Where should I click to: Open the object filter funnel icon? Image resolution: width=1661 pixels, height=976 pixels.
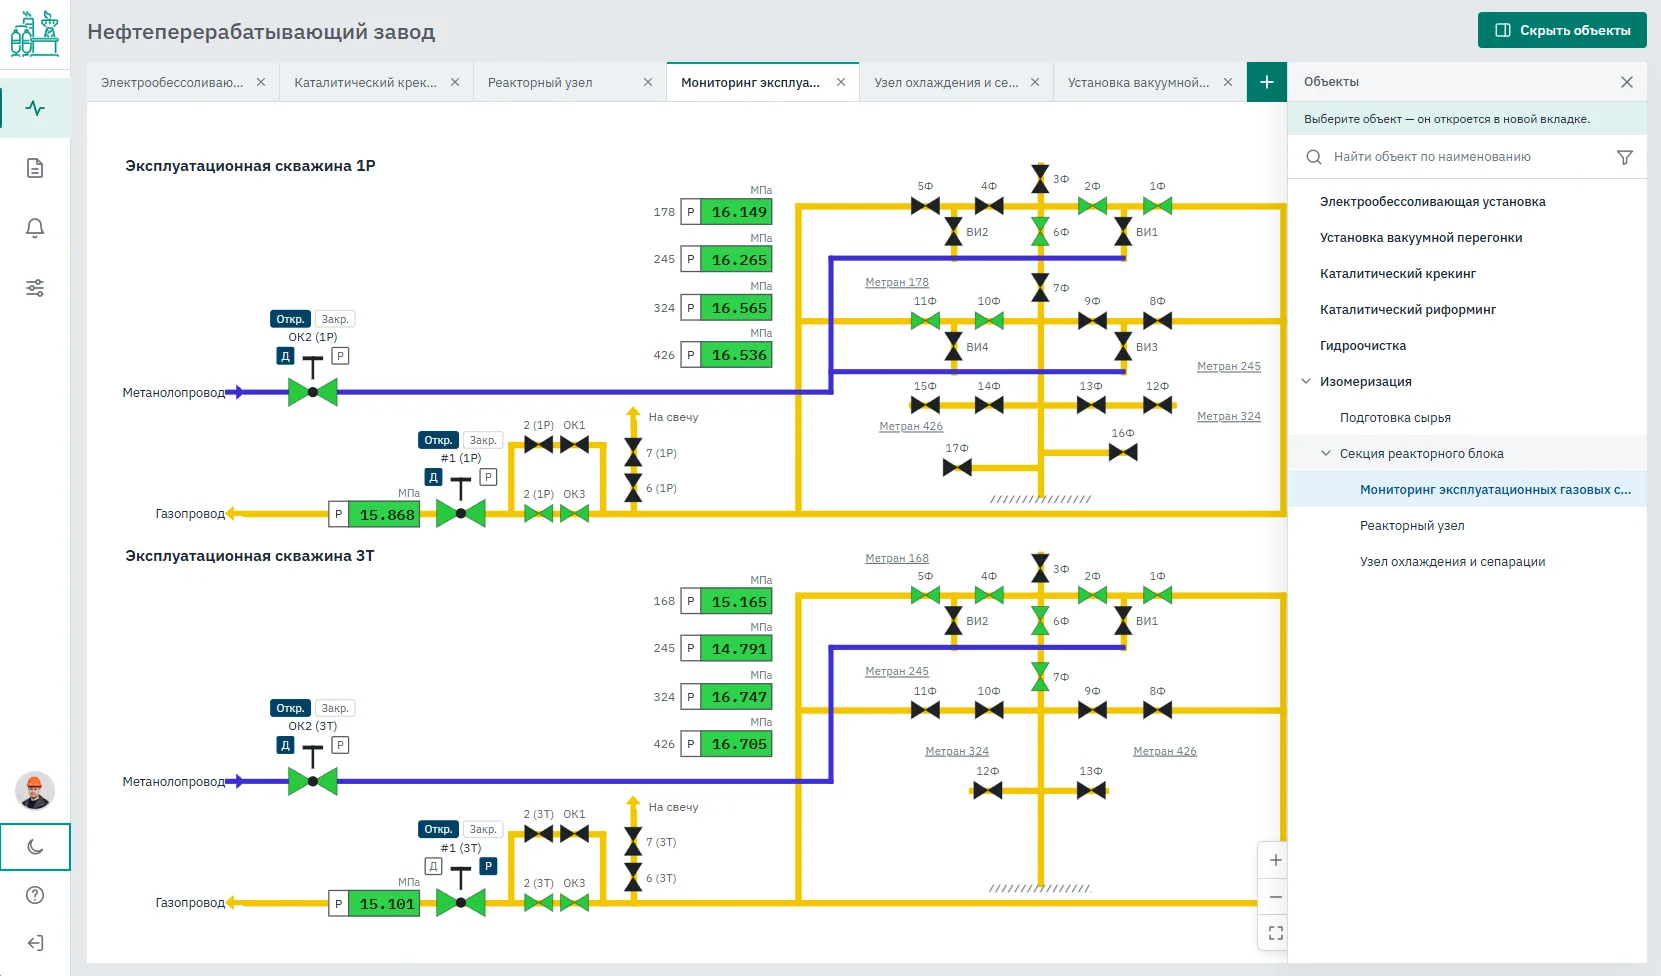(1625, 157)
